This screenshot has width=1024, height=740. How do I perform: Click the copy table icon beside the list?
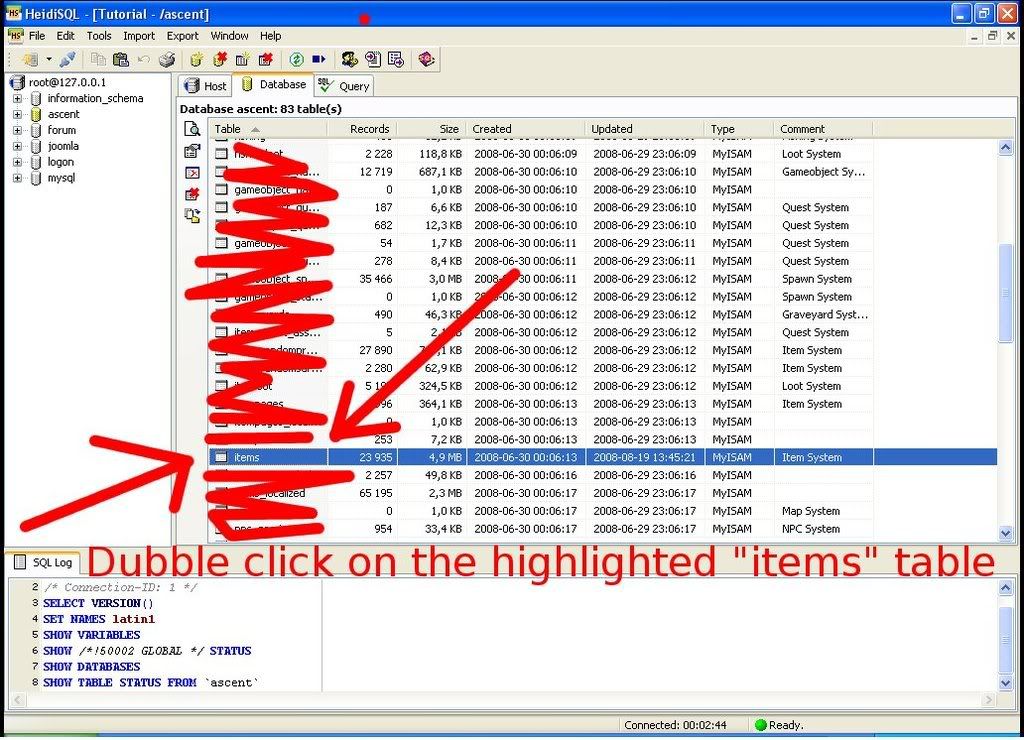pyautogui.click(x=192, y=216)
